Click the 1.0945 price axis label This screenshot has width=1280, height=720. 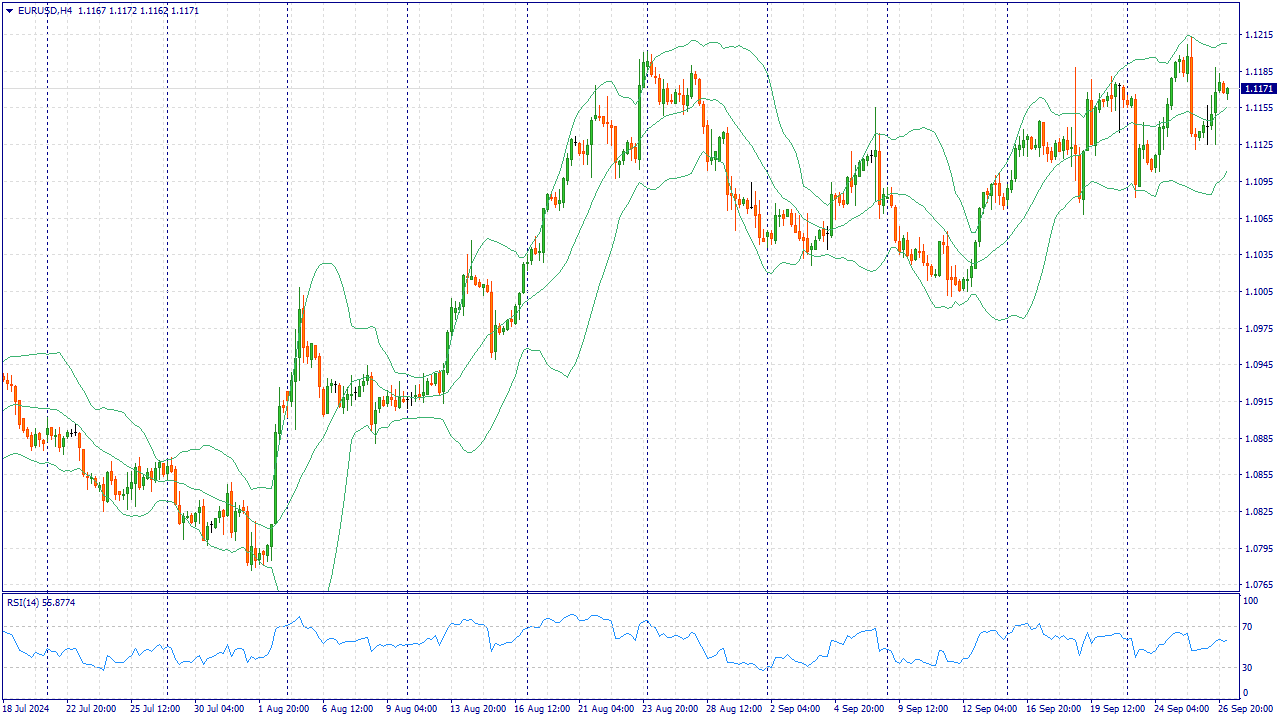[x=1257, y=365]
